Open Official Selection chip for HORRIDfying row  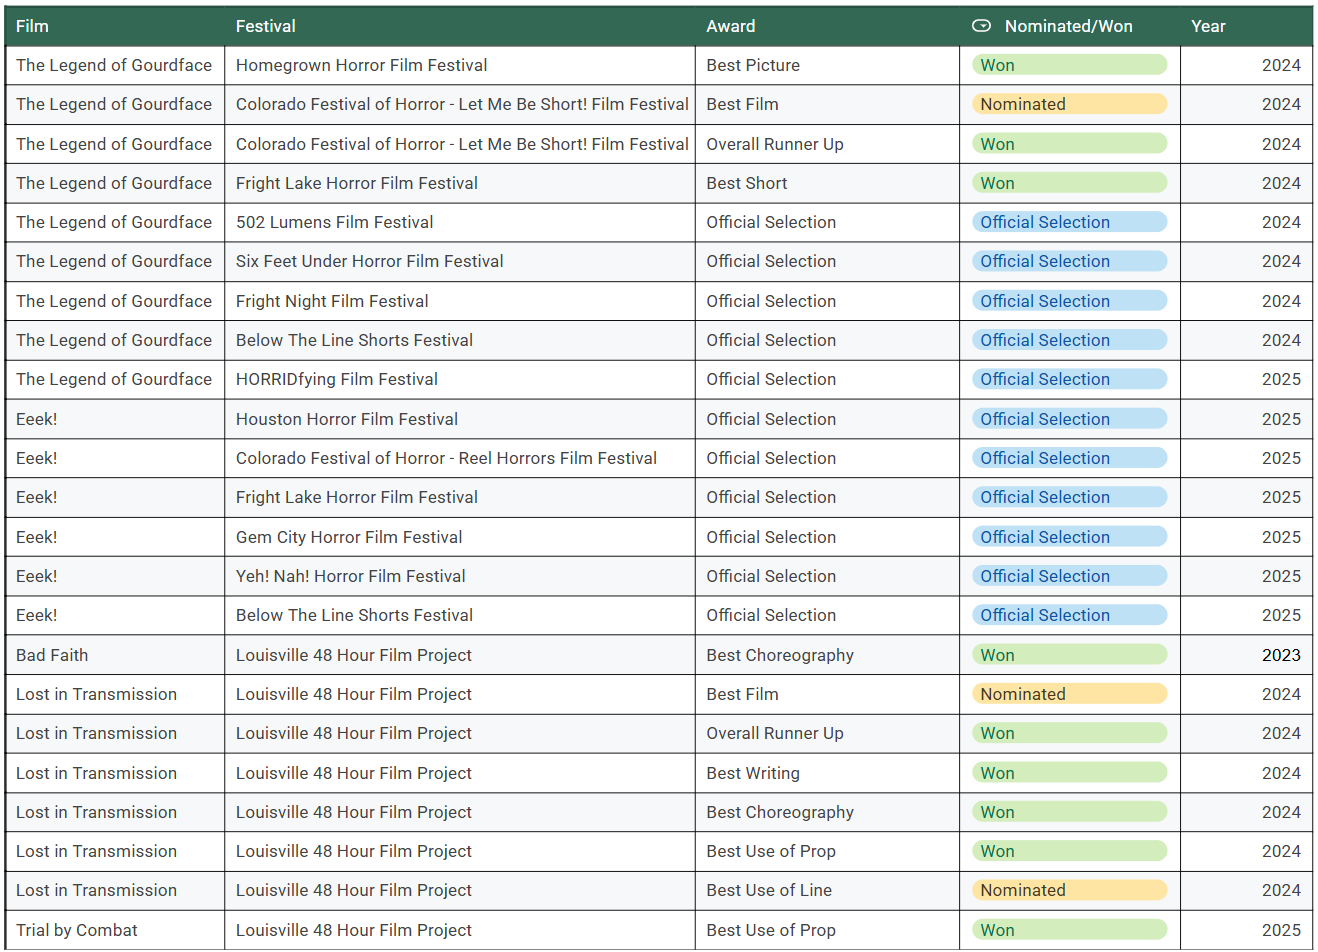click(1069, 379)
